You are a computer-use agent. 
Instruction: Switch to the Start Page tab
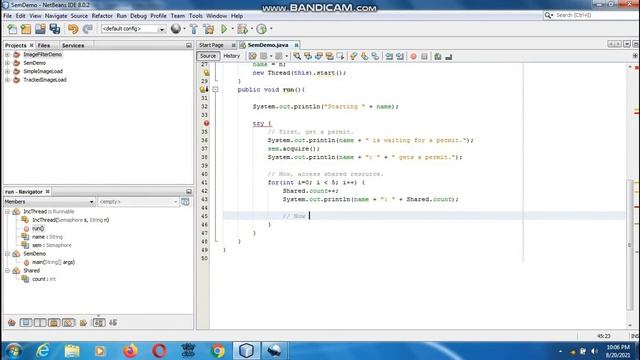211,45
